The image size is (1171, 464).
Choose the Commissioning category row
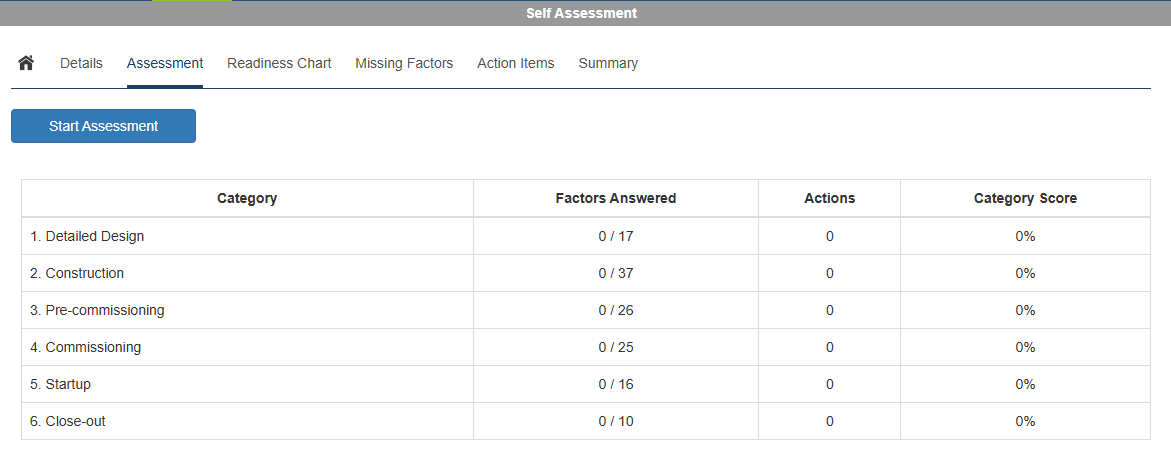[x=85, y=347]
